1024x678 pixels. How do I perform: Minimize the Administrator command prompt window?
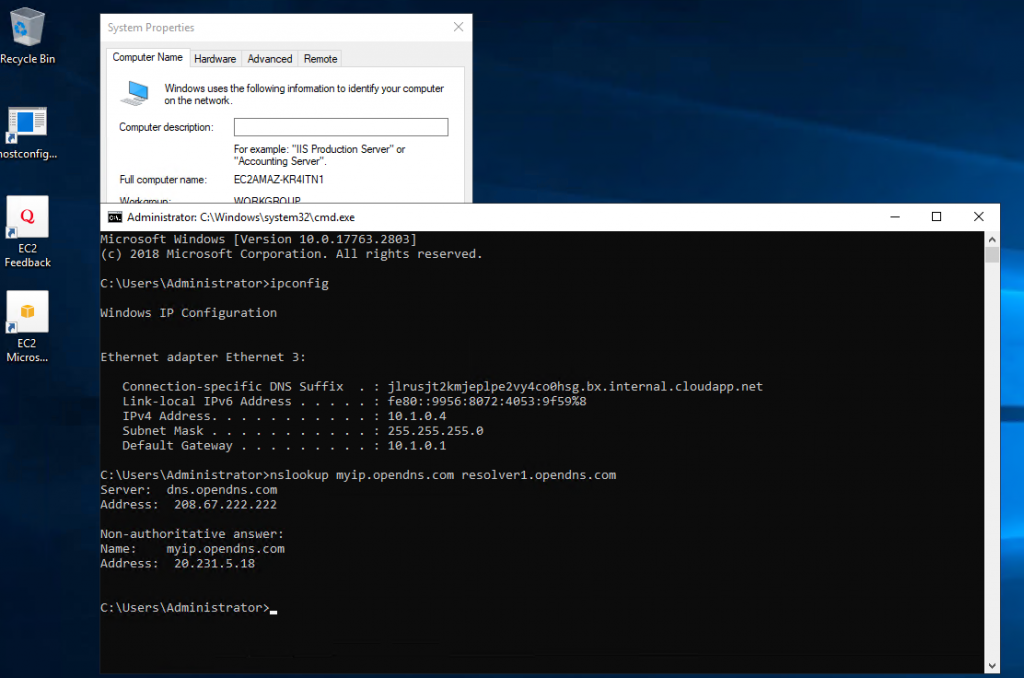click(892, 217)
